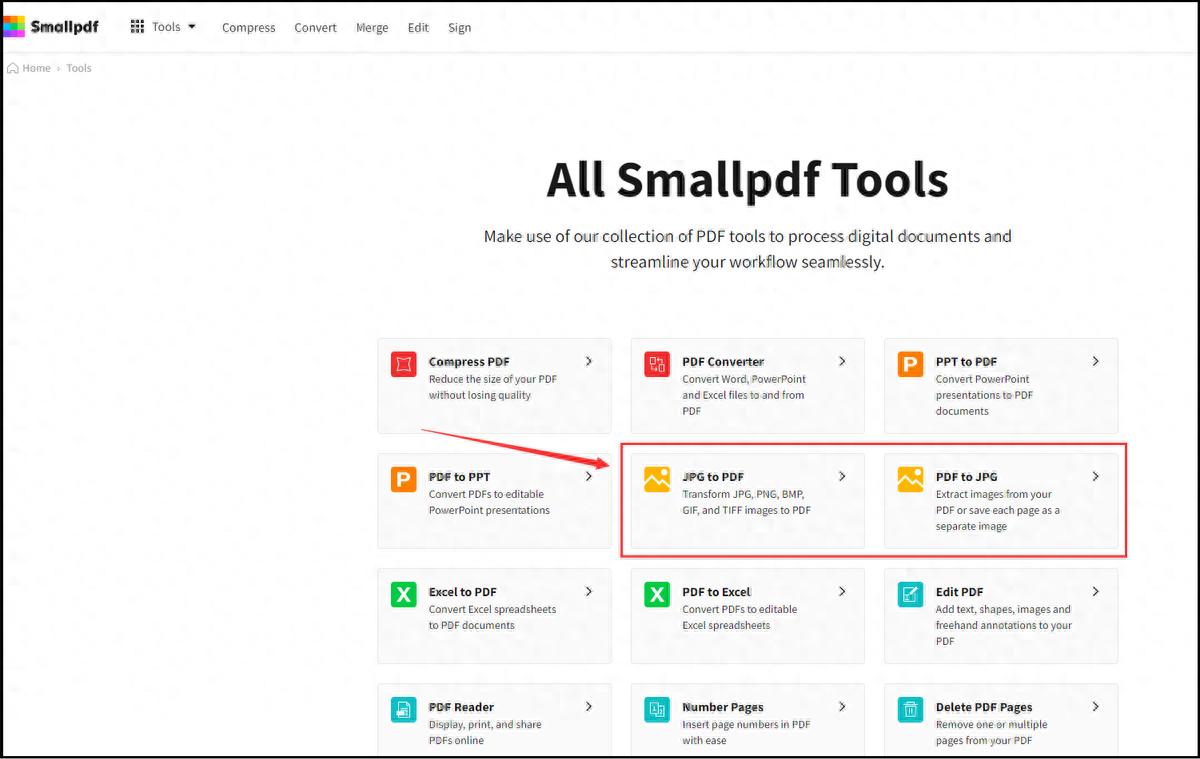
Task: Click the PDF to JPG picture icon
Action: (x=910, y=479)
